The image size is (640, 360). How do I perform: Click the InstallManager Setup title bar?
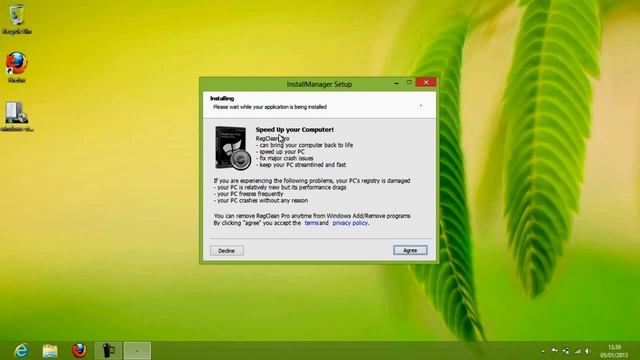point(319,84)
